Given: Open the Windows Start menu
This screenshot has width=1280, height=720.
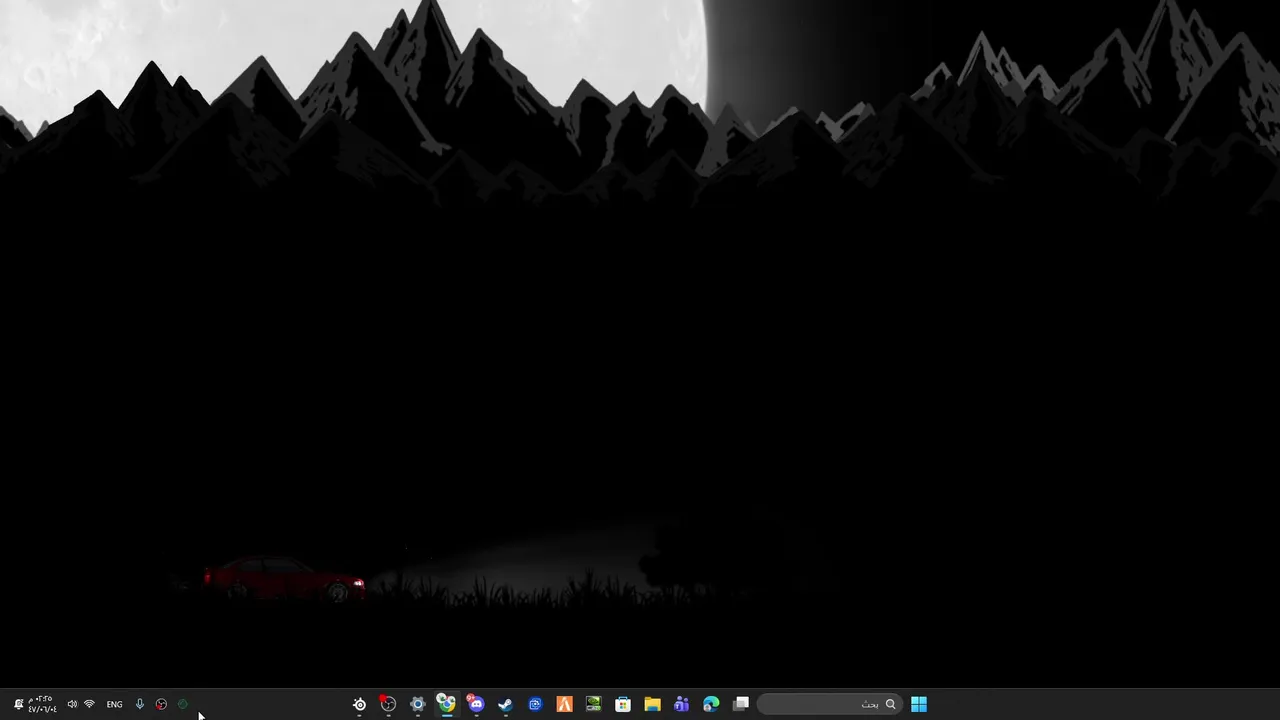Looking at the screenshot, I should pos(919,704).
